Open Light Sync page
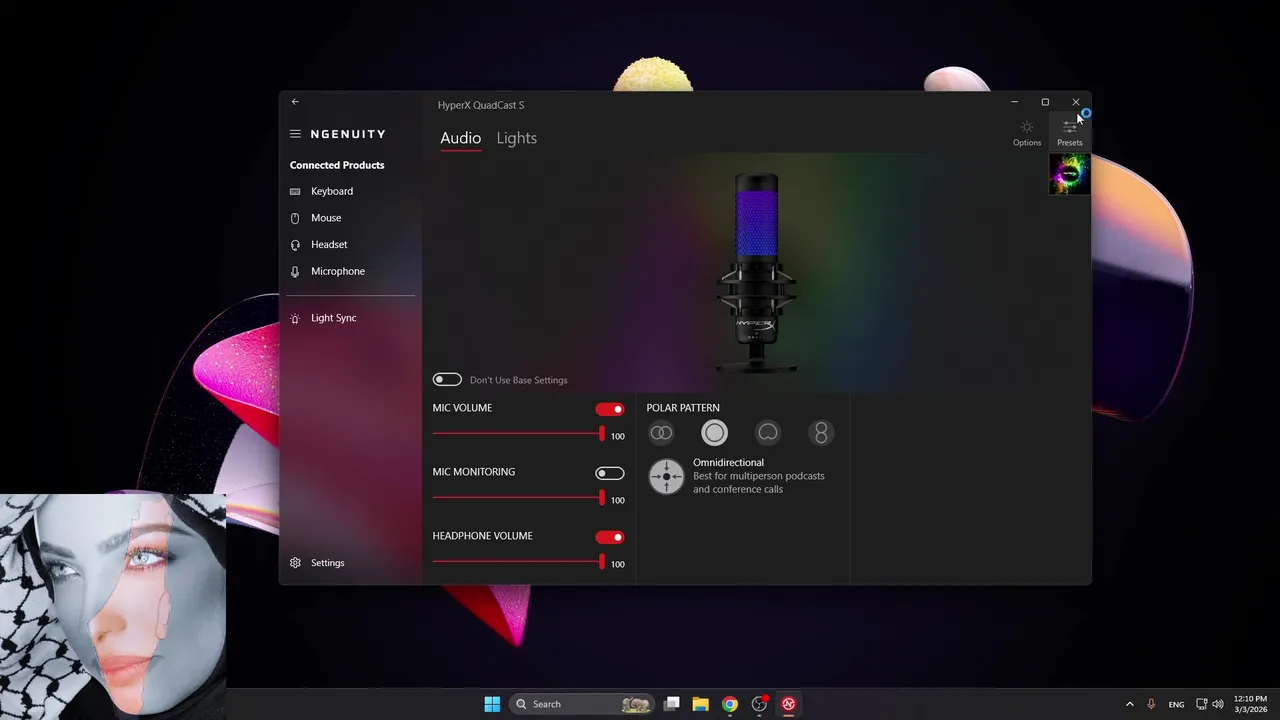 point(333,318)
